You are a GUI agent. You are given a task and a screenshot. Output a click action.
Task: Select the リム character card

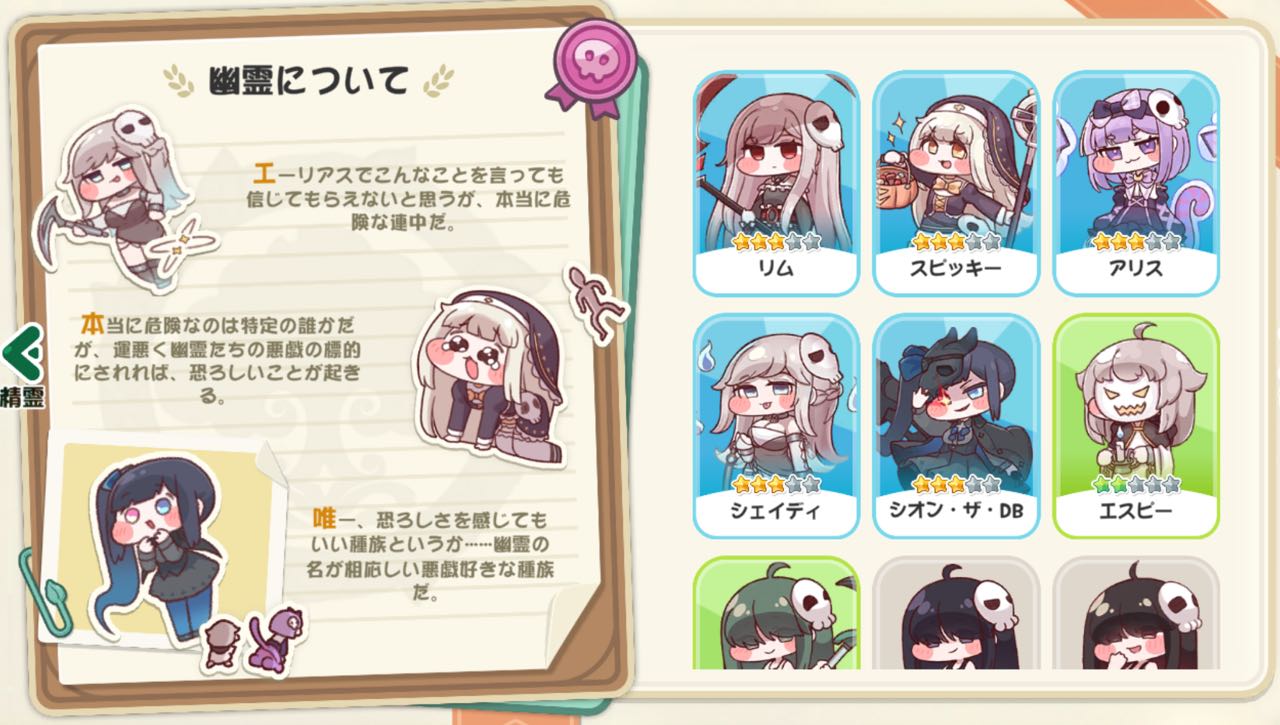[776, 183]
